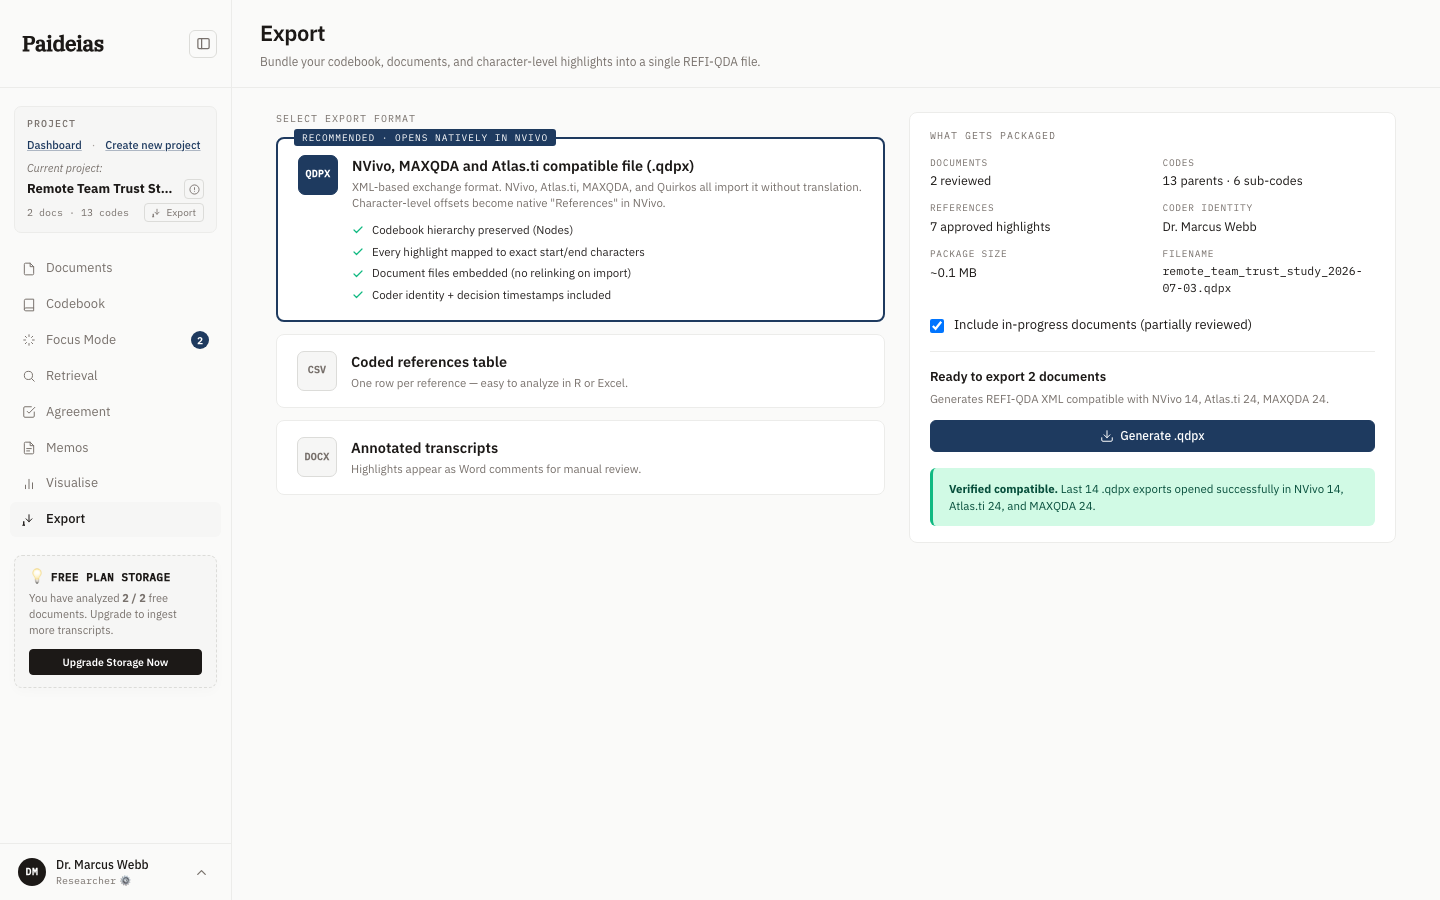Click the lightbulb icon in storage notice

37,576
